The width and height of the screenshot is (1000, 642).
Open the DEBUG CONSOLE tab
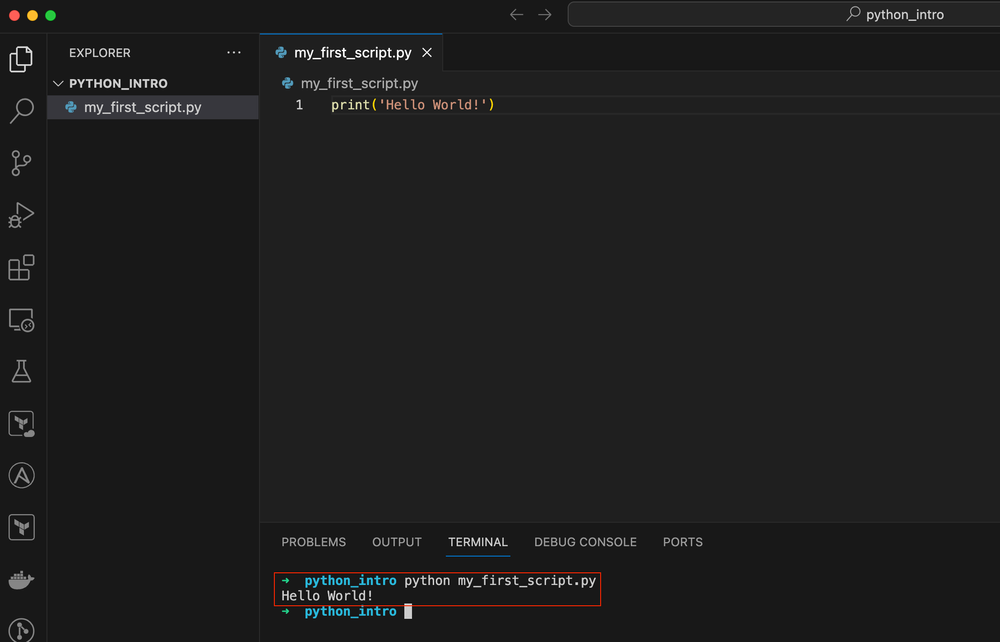585,542
